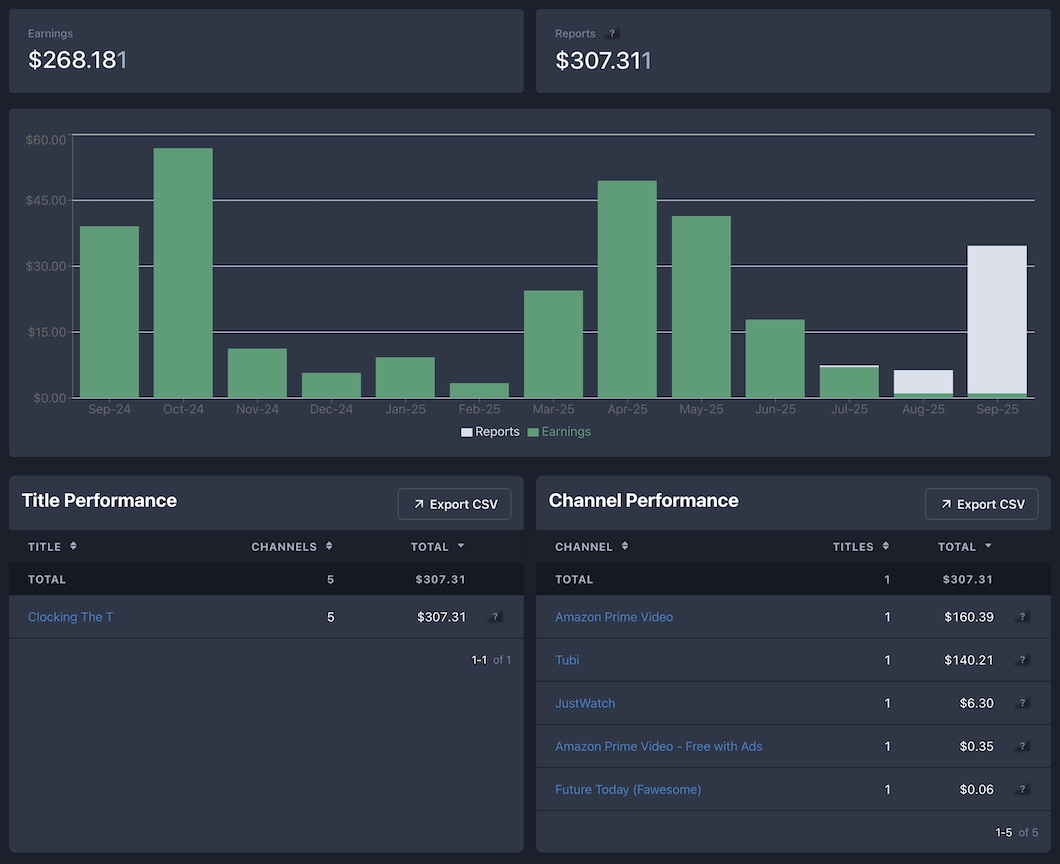Click help icon in JustWatch row
Image resolution: width=1060 pixels, height=864 pixels.
(x=1022, y=703)
